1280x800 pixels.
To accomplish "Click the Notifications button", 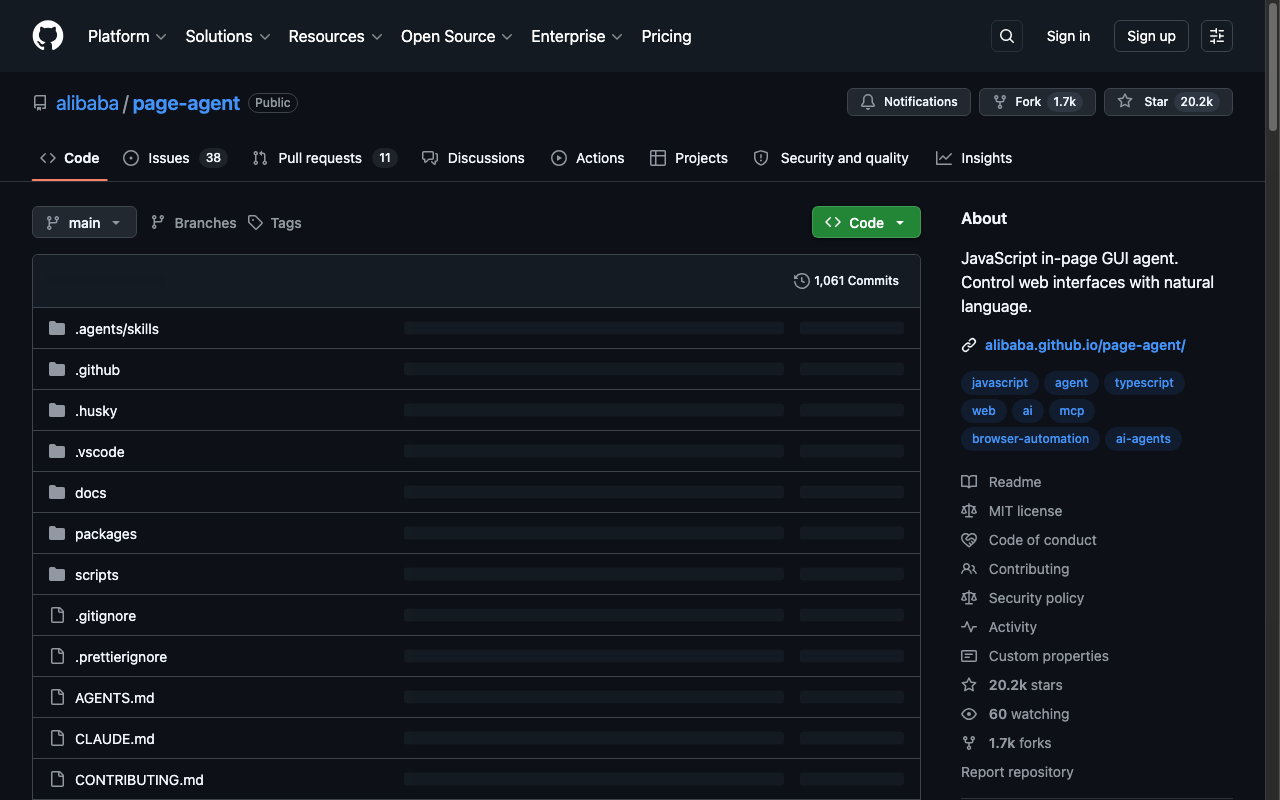I will 909,102.
